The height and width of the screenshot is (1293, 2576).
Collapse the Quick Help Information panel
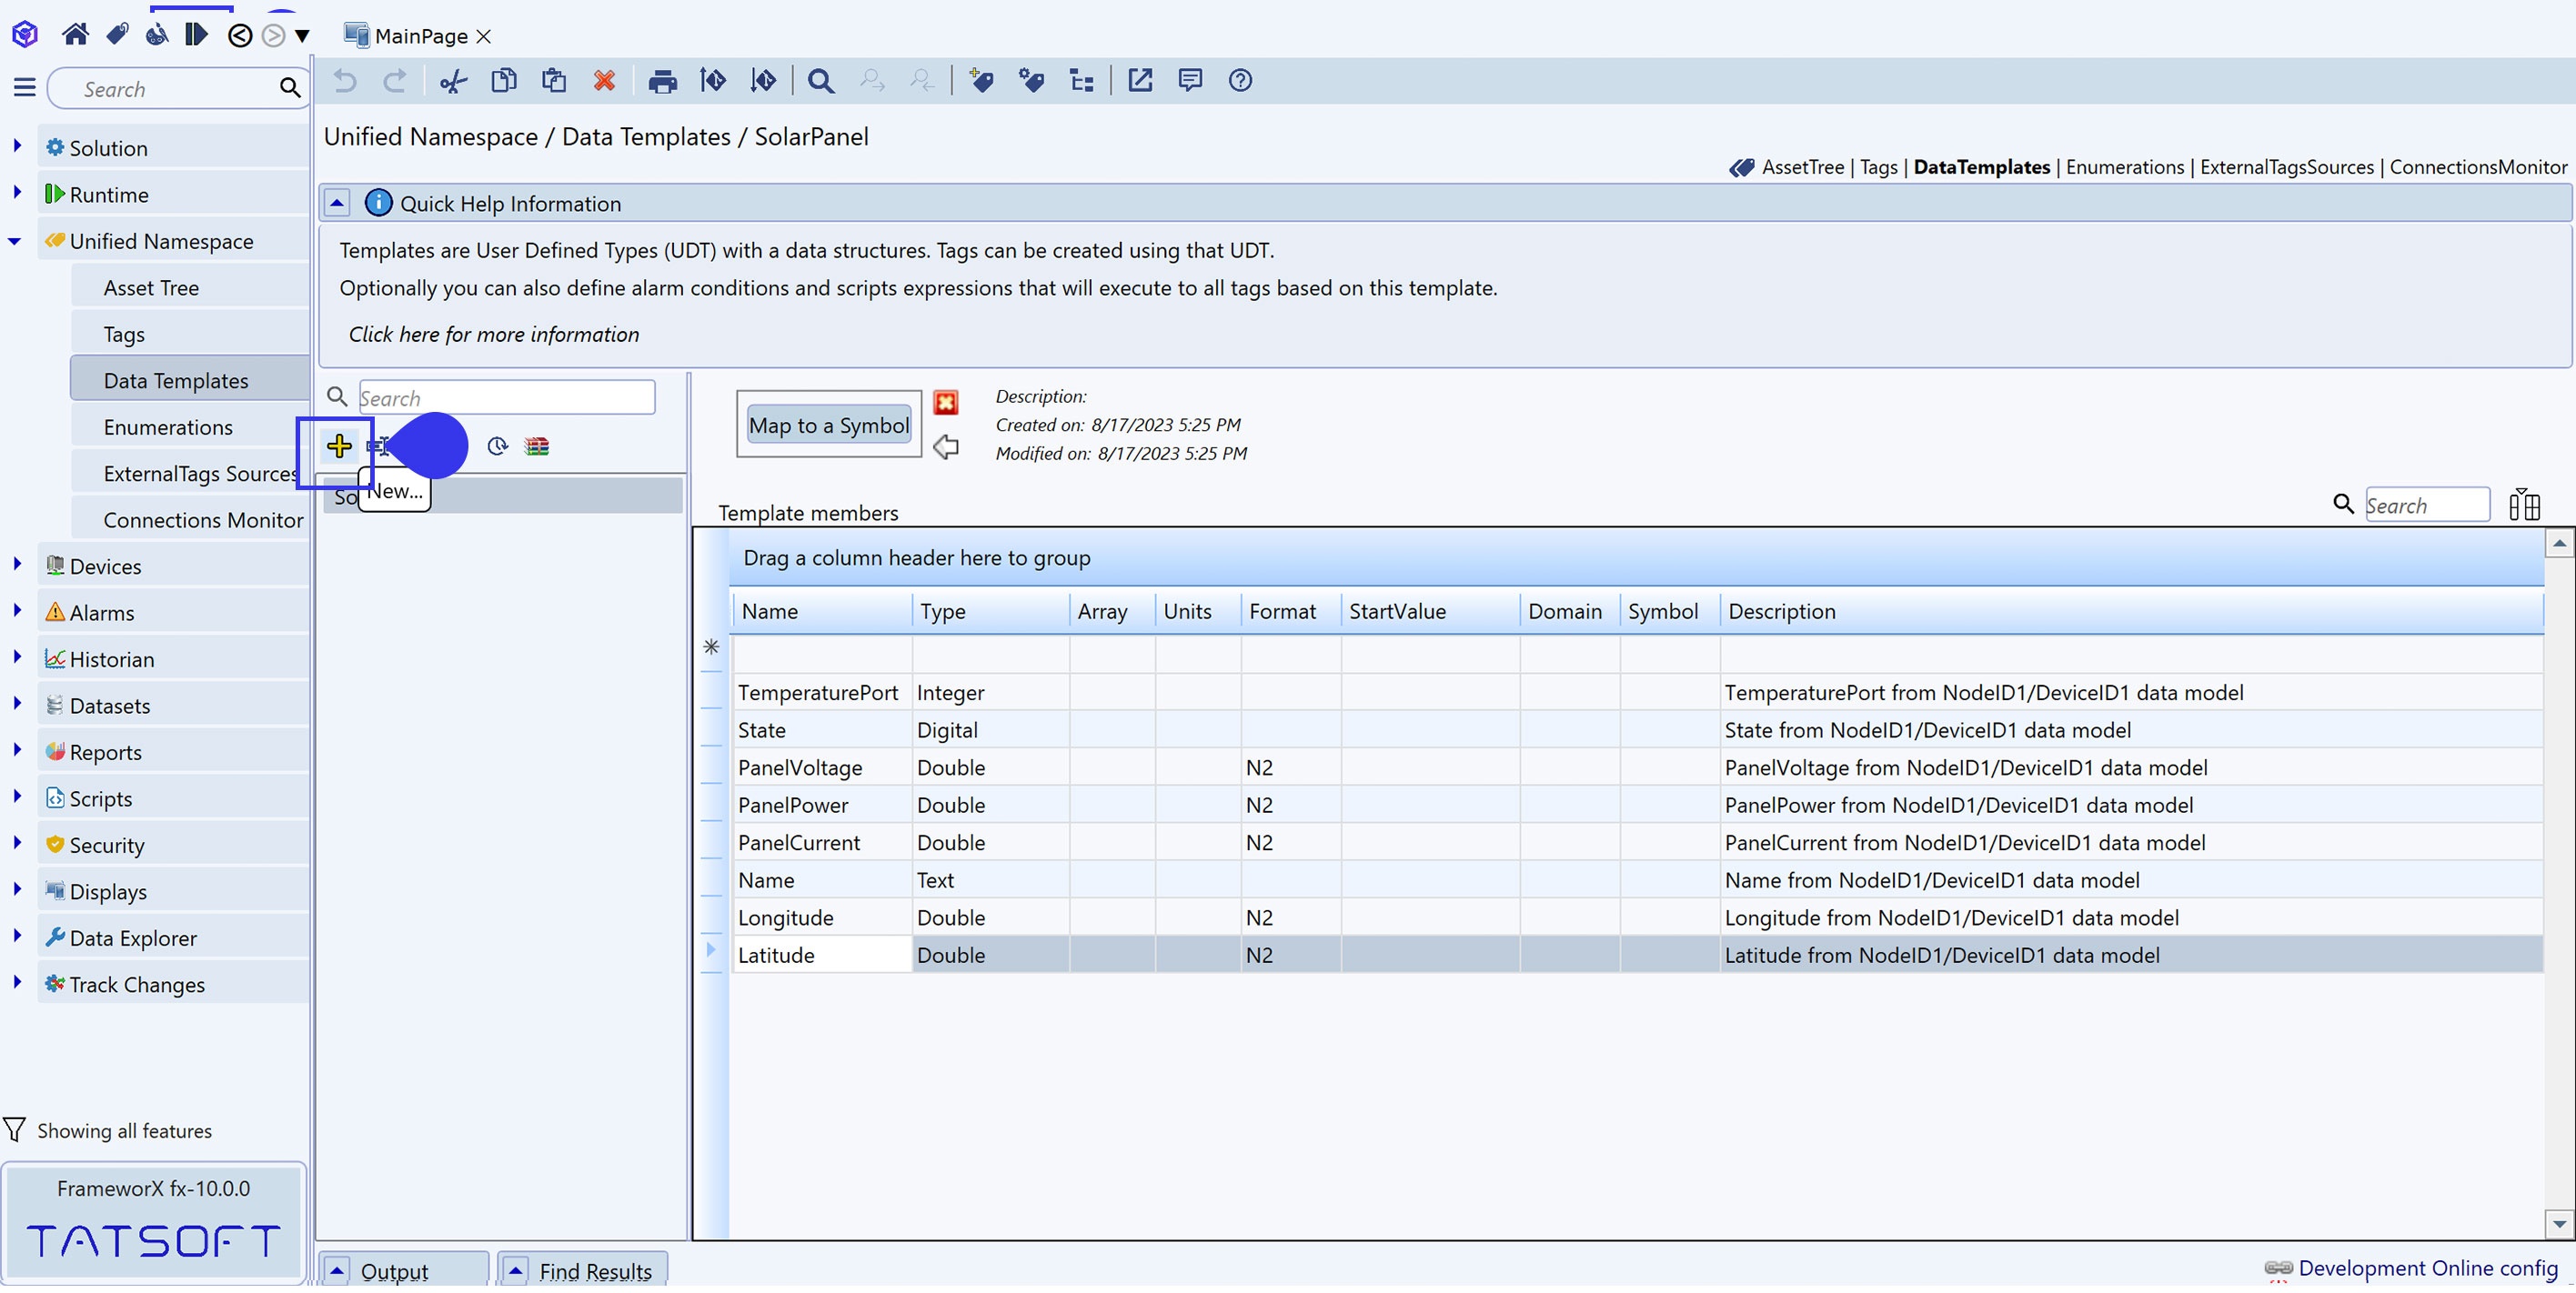[x=337, y=203]
